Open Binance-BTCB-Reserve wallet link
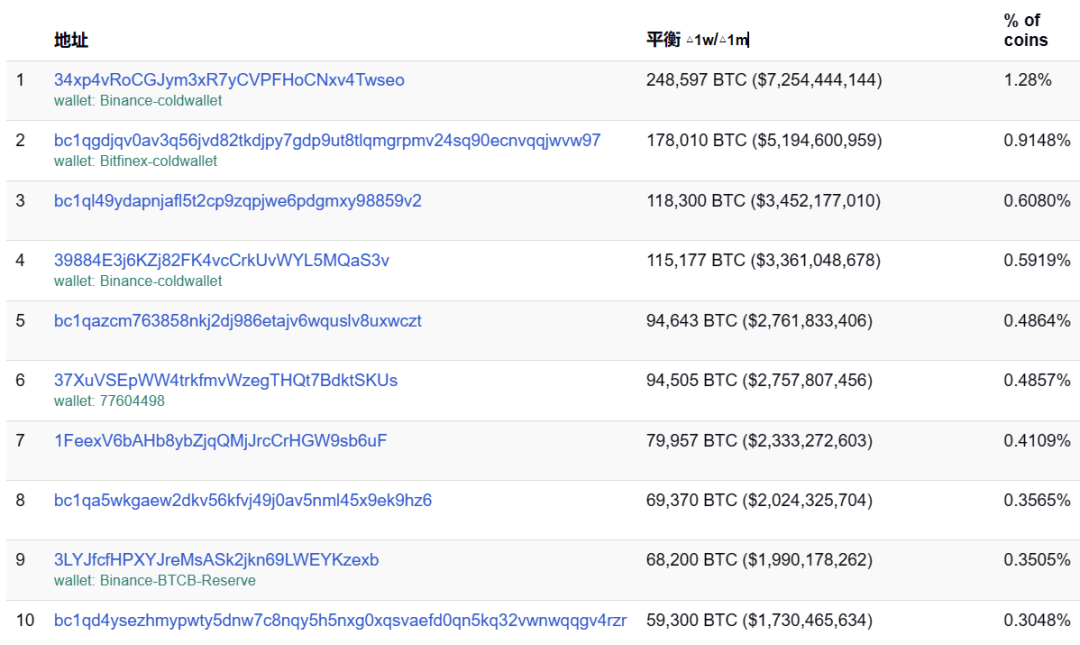The height and width of the screenshot is (645, 1080). (177, 581)
